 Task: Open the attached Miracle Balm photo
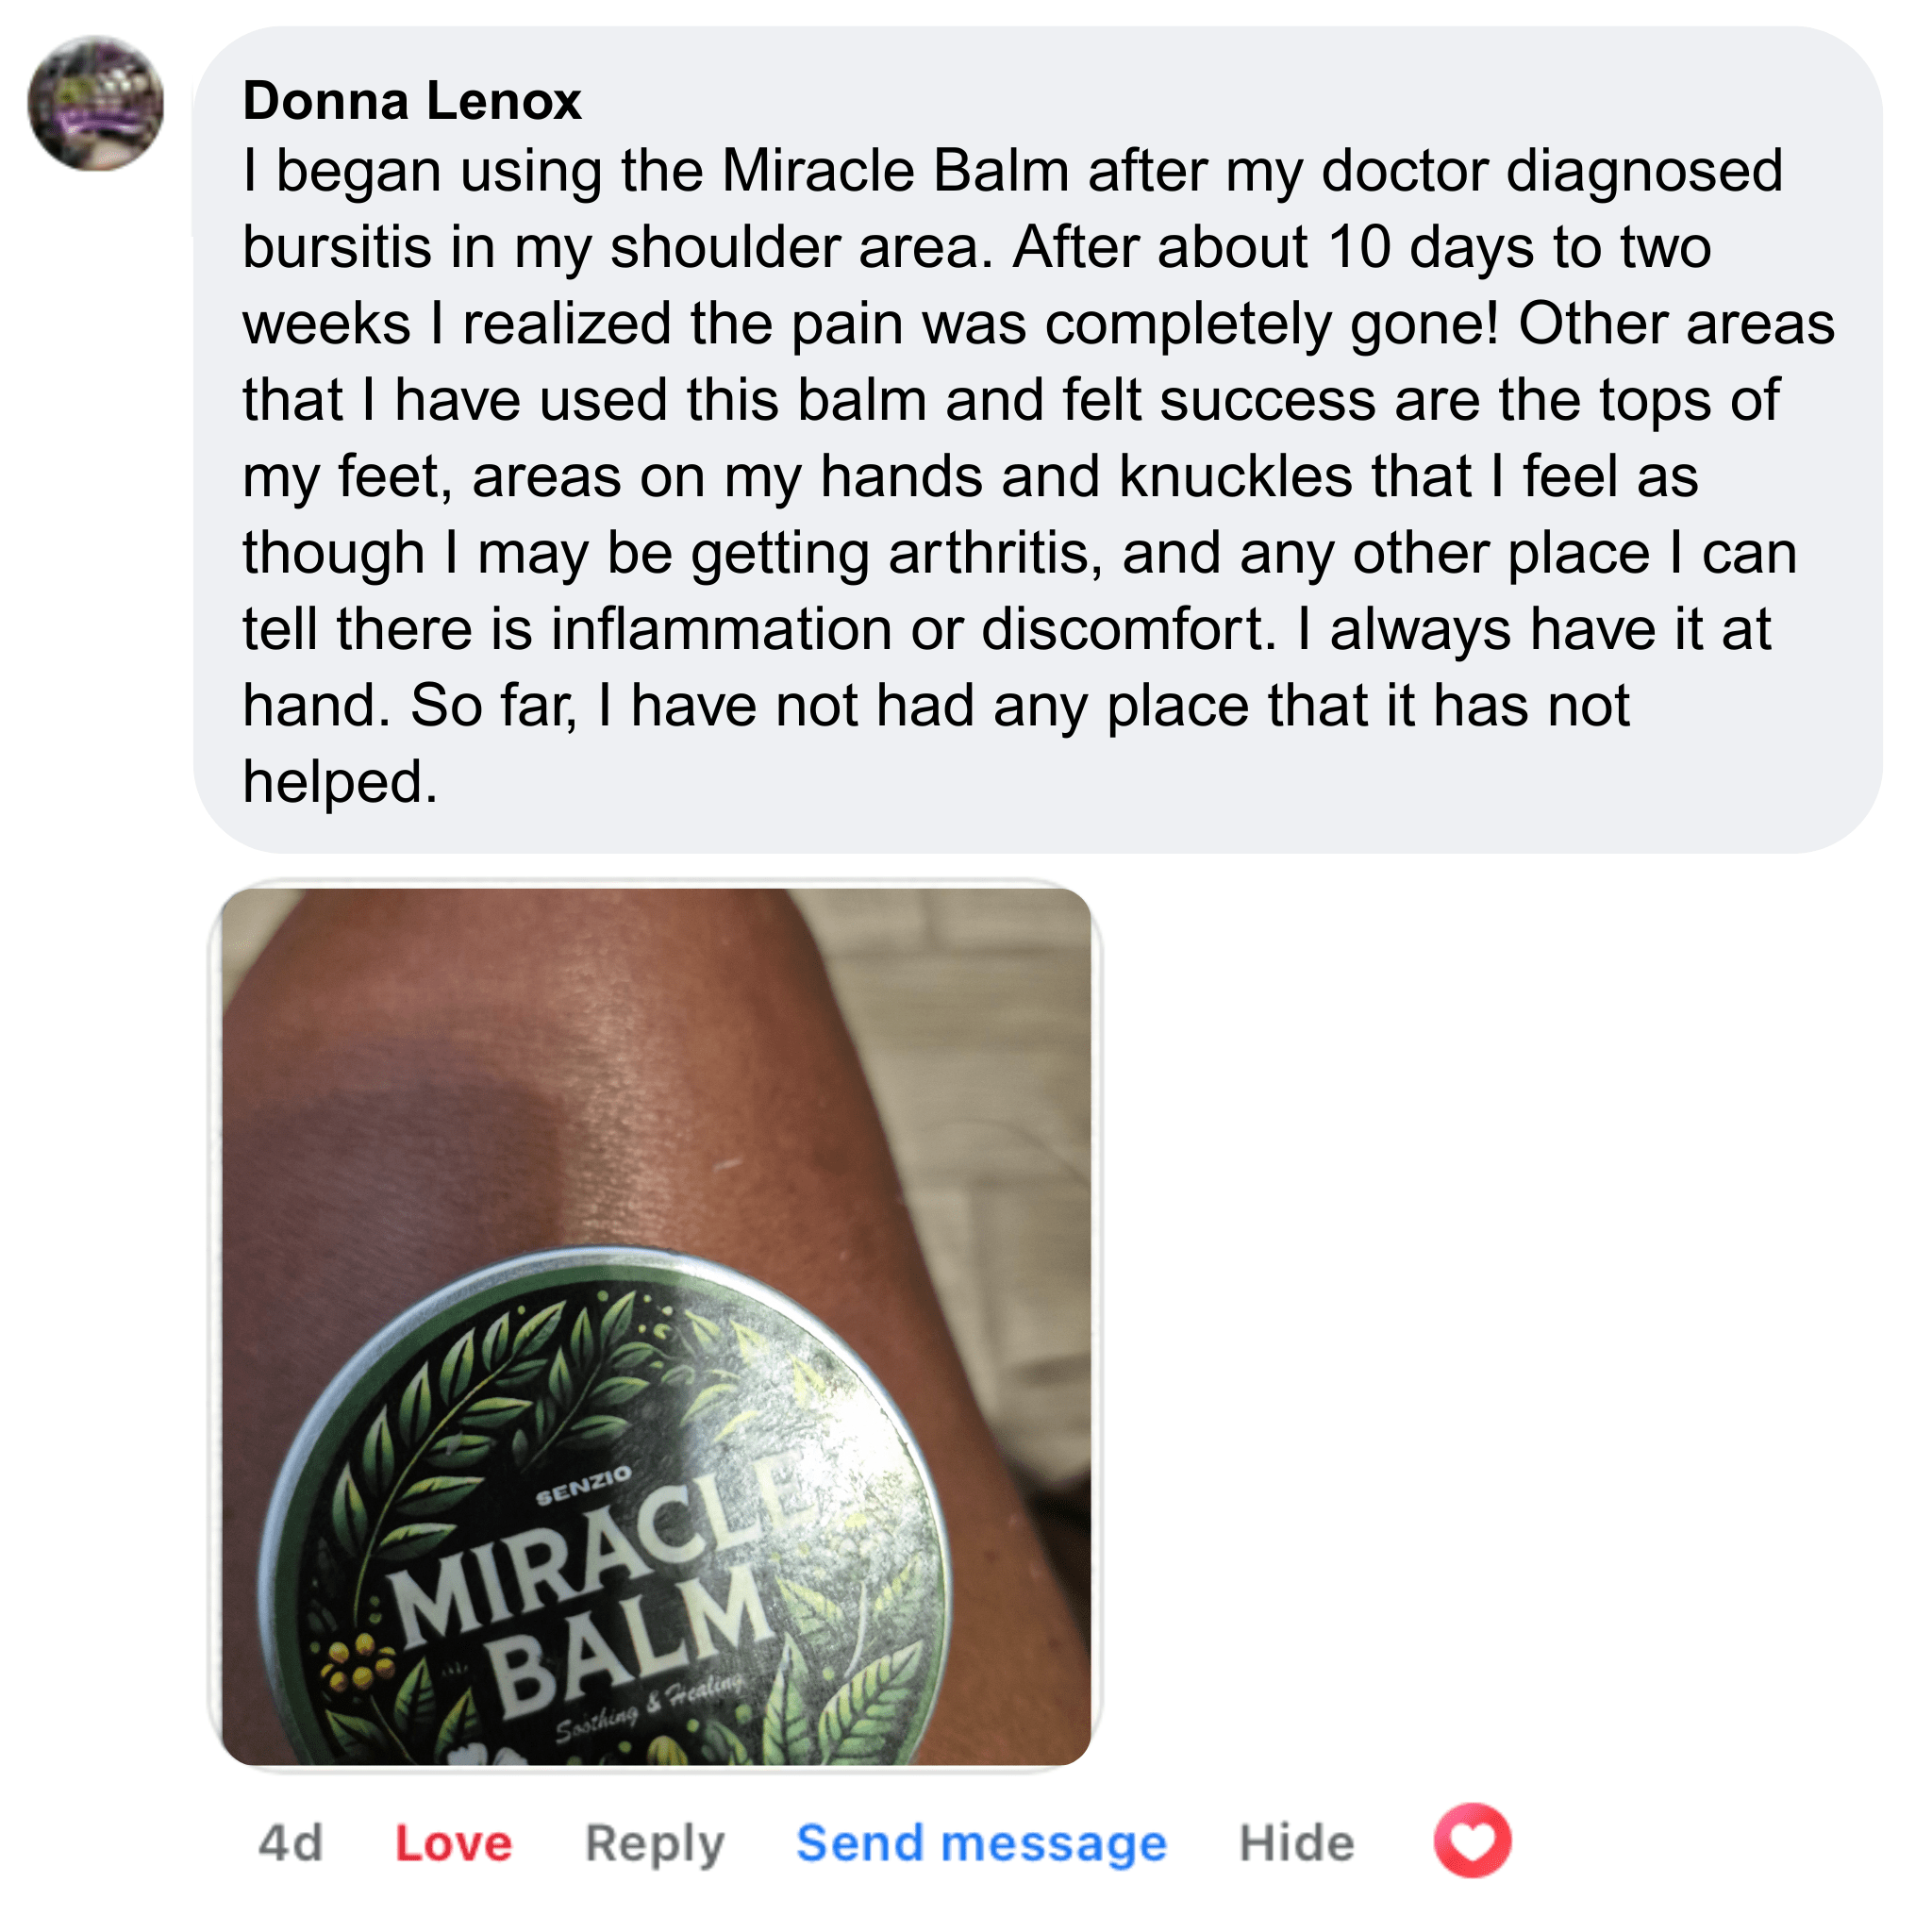tap(656, 1326)
